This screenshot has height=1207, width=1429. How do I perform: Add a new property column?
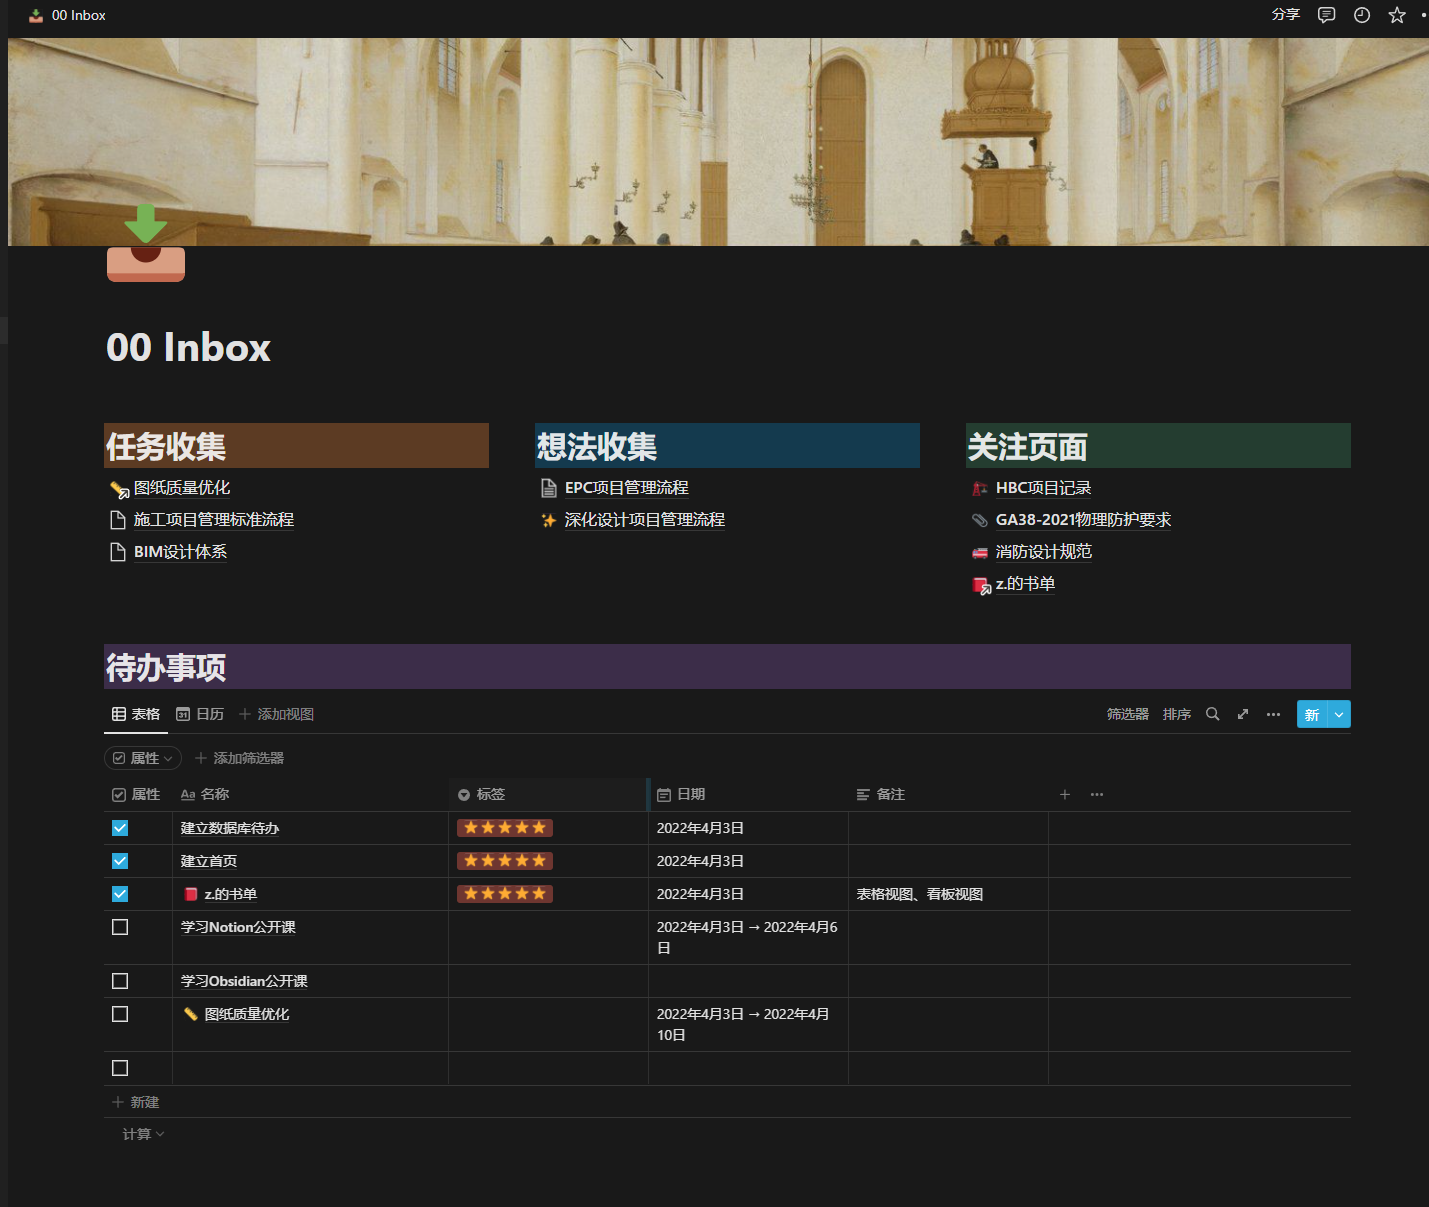click(x=1065, y=794)
